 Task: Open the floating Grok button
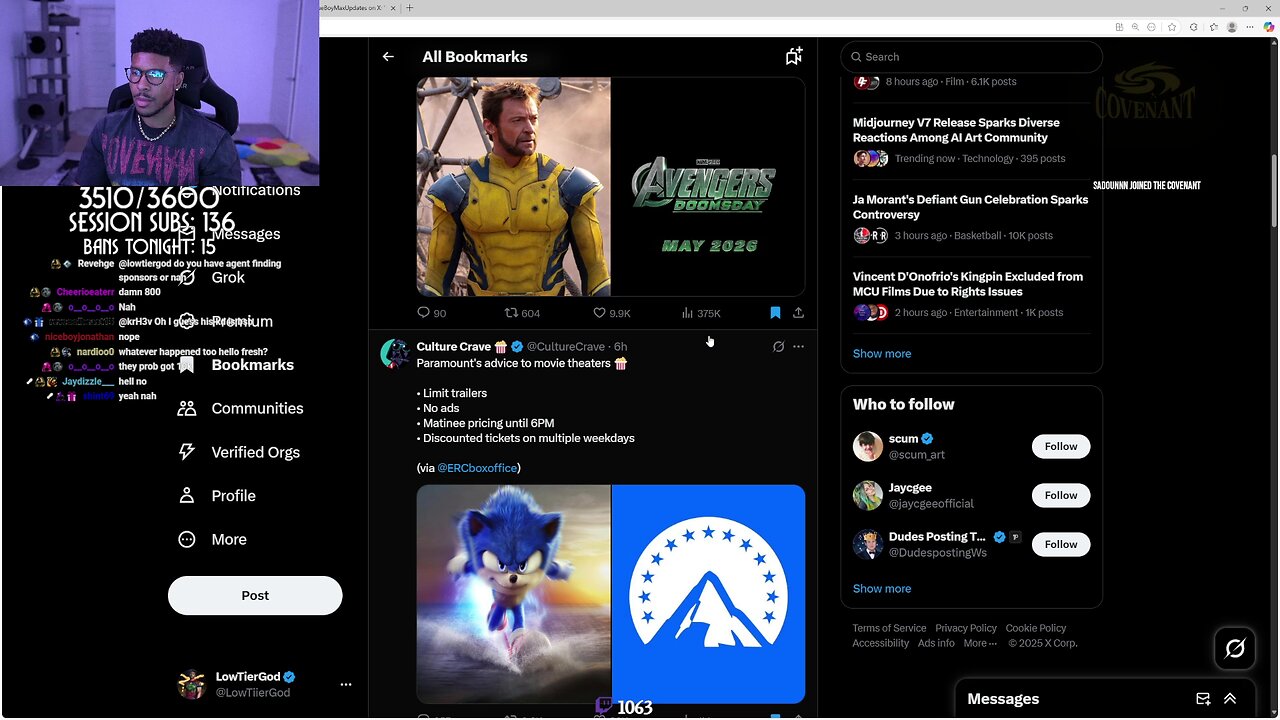tap(1235, 649)
